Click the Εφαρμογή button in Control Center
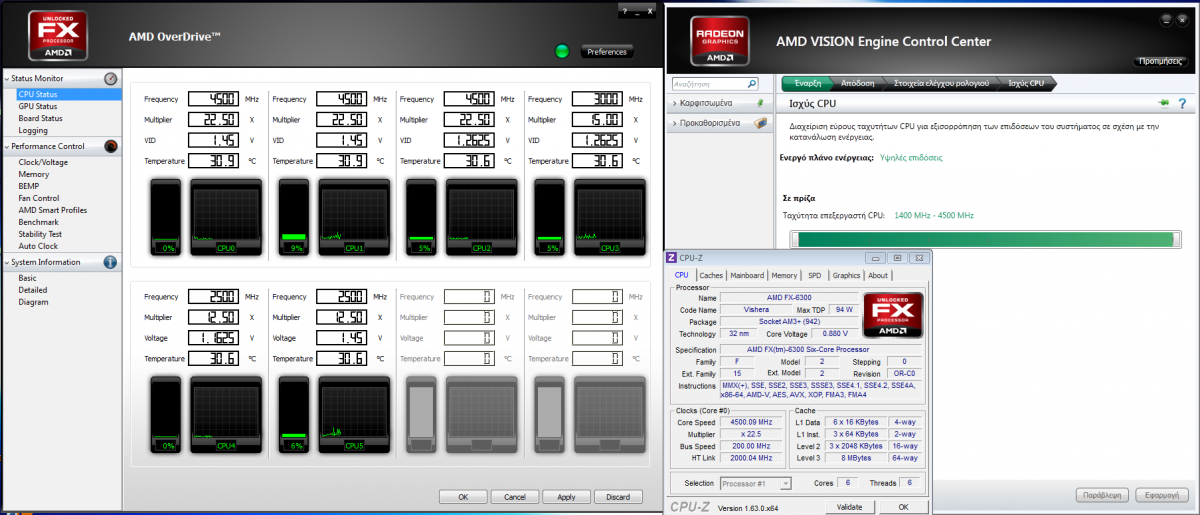Image resolution: width=1200 pixels, height=515 pixels. (x=1161, y=495)
